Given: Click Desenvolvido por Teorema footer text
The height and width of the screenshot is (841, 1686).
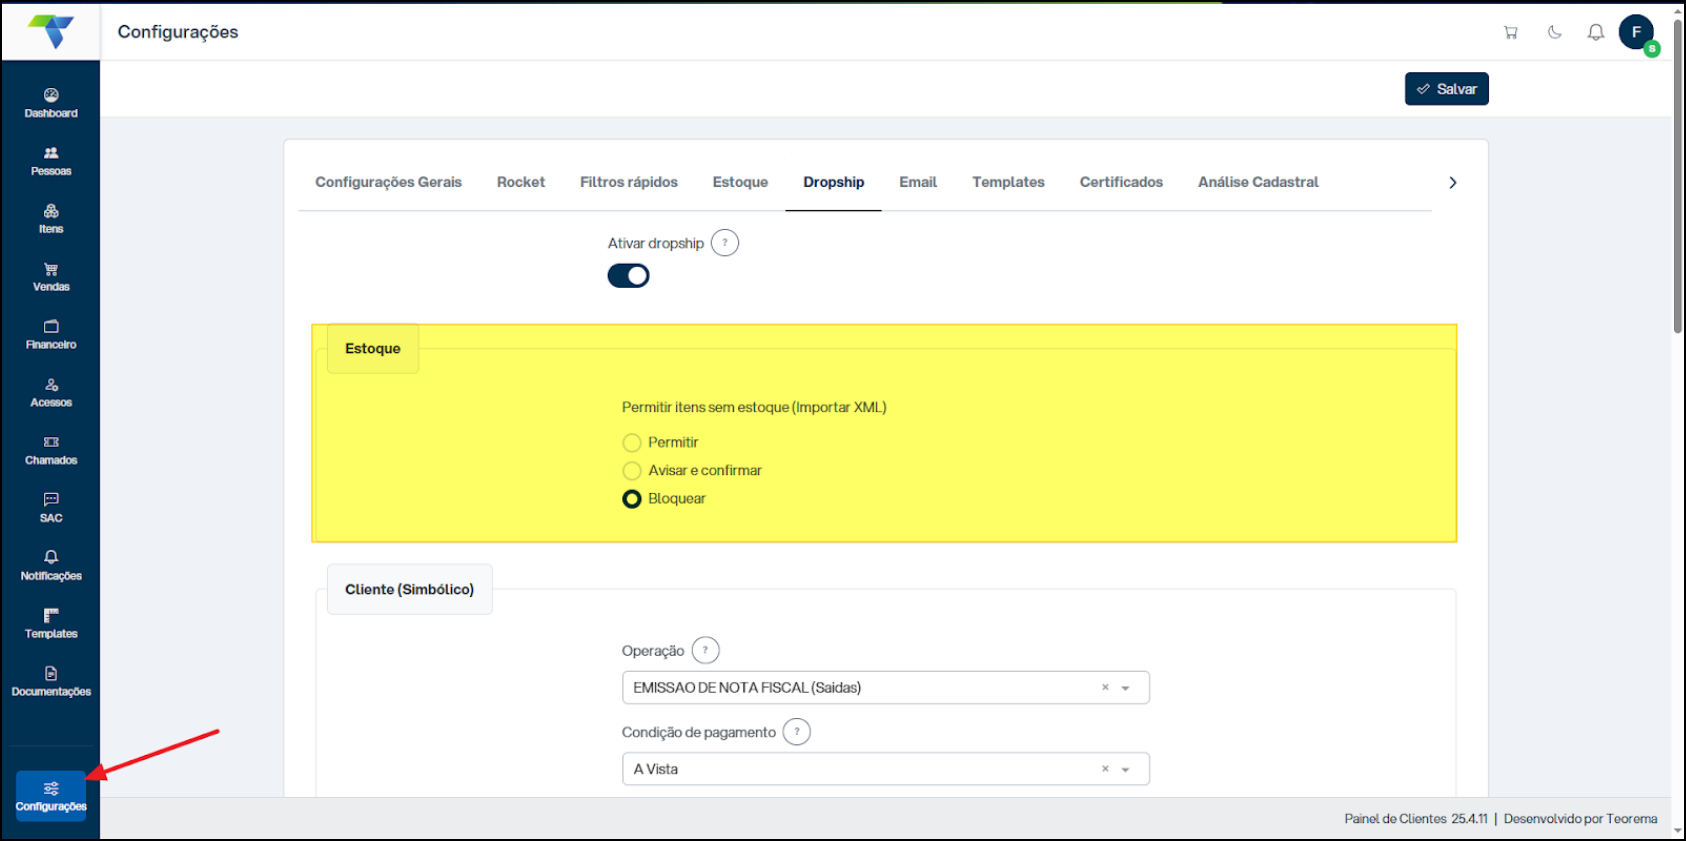Looking at the screenshot, I should point(1581,818).
